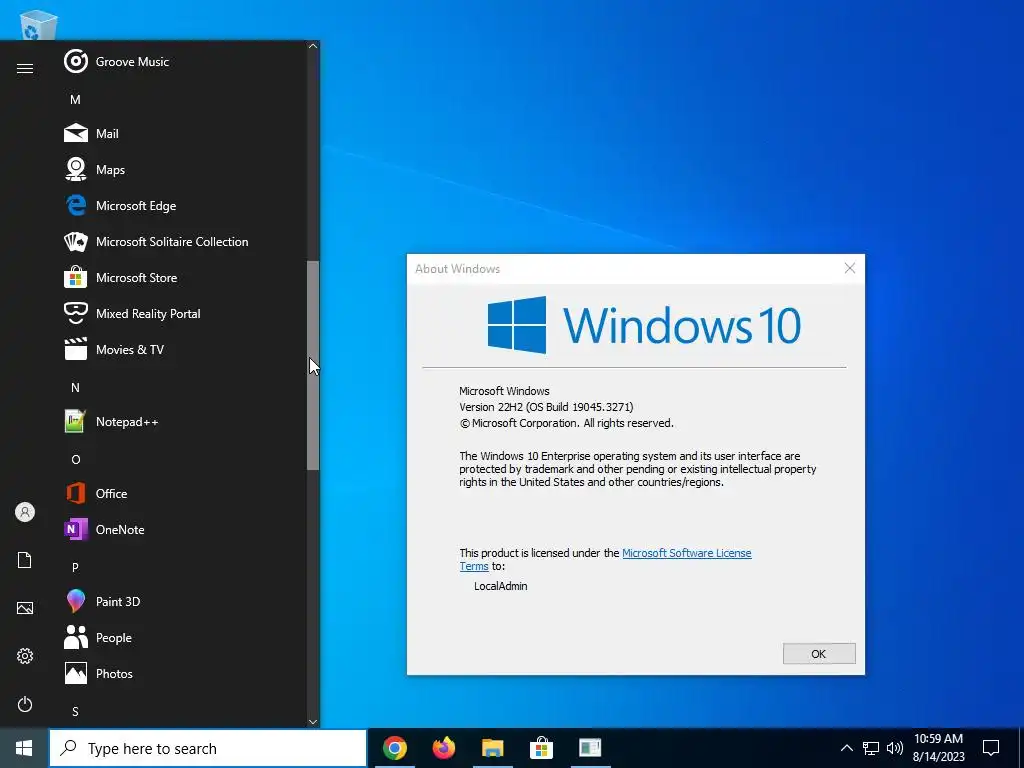1024x768 pixels.
Task: Open the network status tray icon
Action: click(871, 748)
